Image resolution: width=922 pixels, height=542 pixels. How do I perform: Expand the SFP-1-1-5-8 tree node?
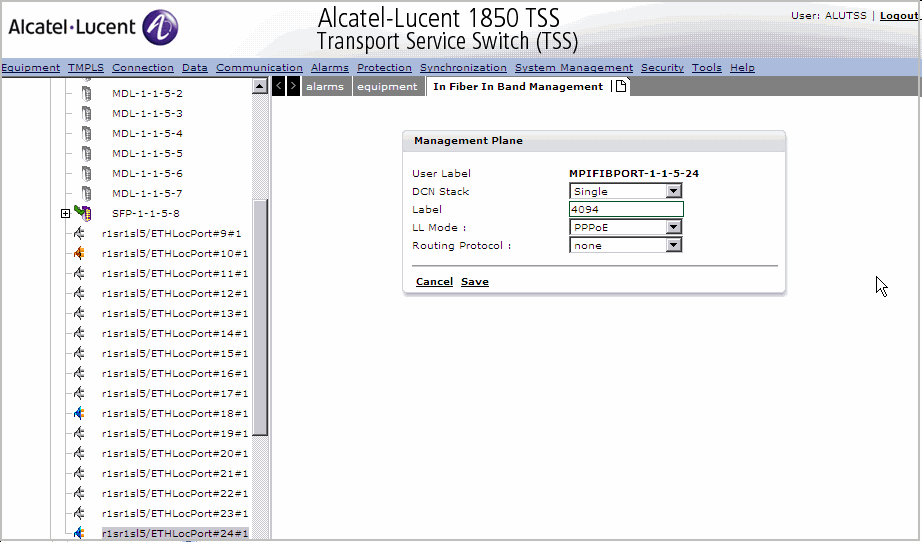point(65,213)
